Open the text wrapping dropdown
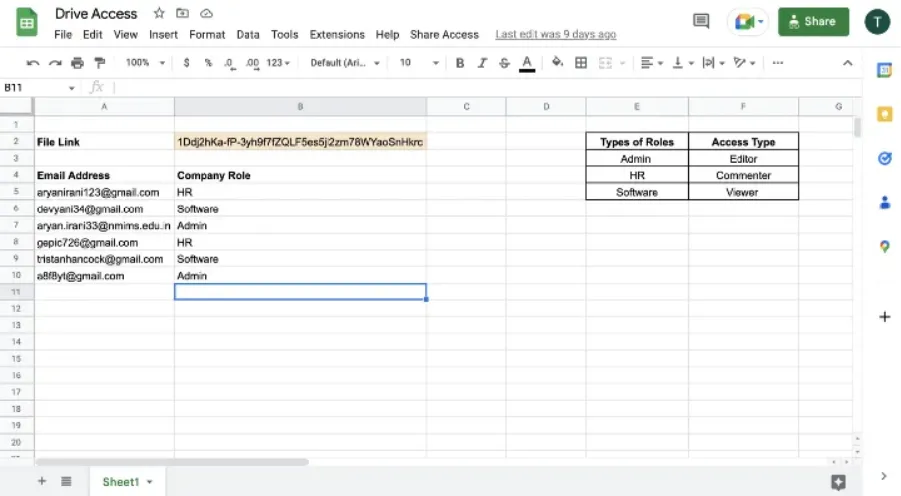The width and height of the screenshot is (901, 496). [x=713, y=63]
